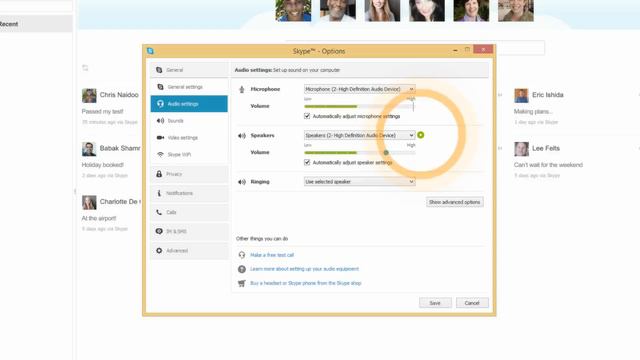
Task: Open Learn more about setting up audio equipment link
Action: (304, 269)
